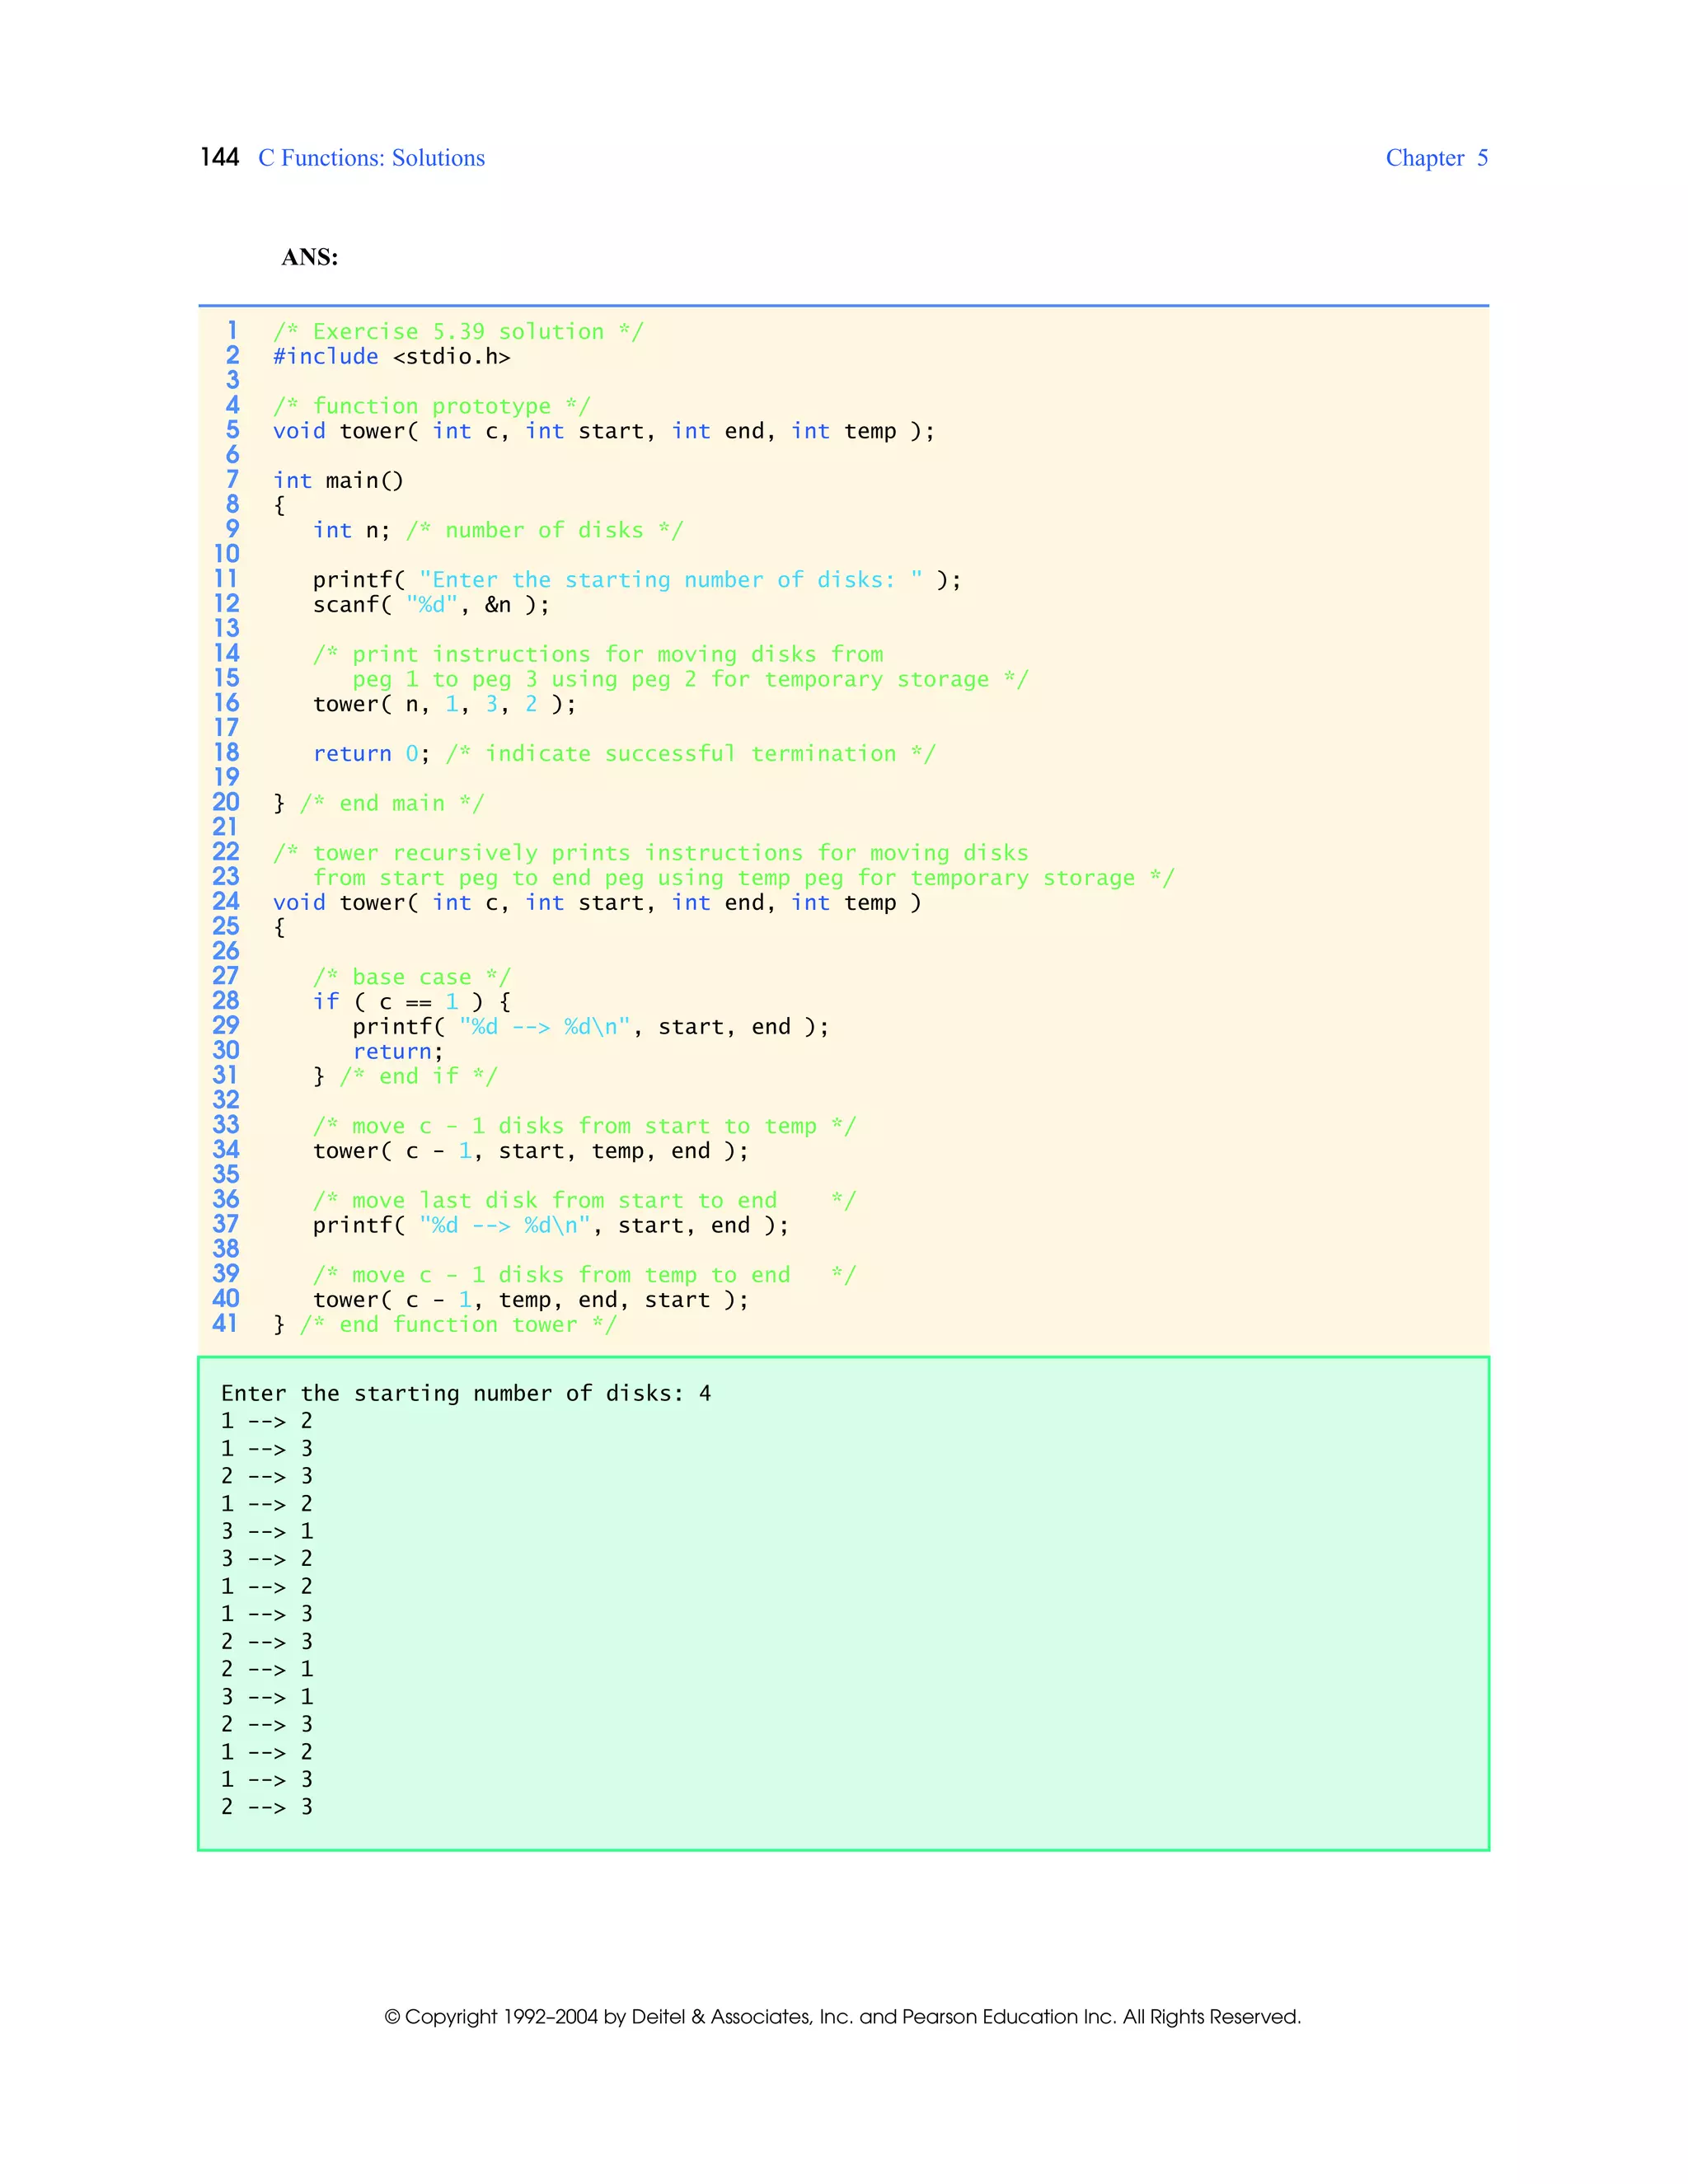Click the first '1 --> 2' output line

[x=266, y=1421]
